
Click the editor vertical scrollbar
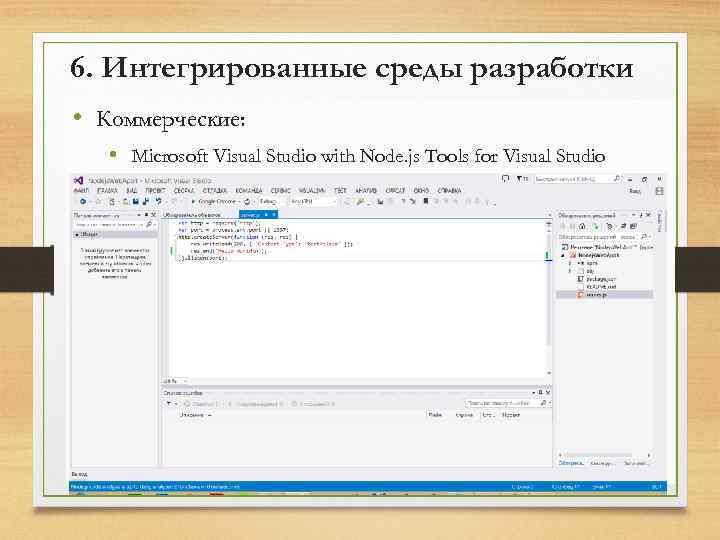point(548,298)
